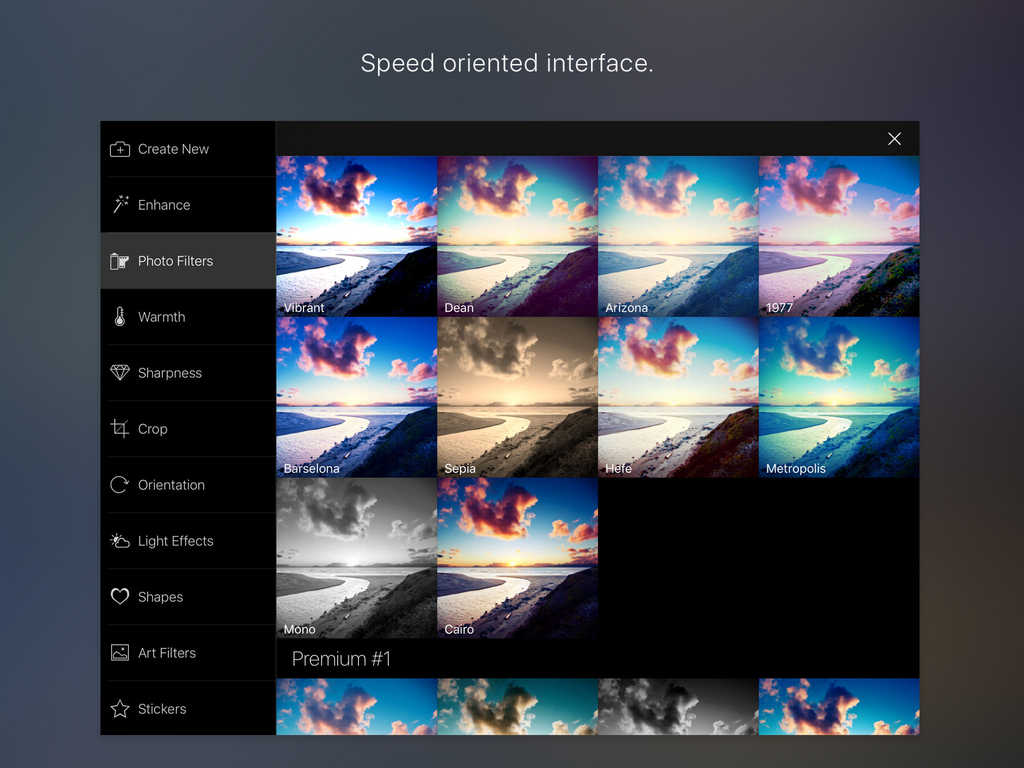1024x768 pixels.
Task: Click the Create New camera icon
Action: (x=120, y=149)
